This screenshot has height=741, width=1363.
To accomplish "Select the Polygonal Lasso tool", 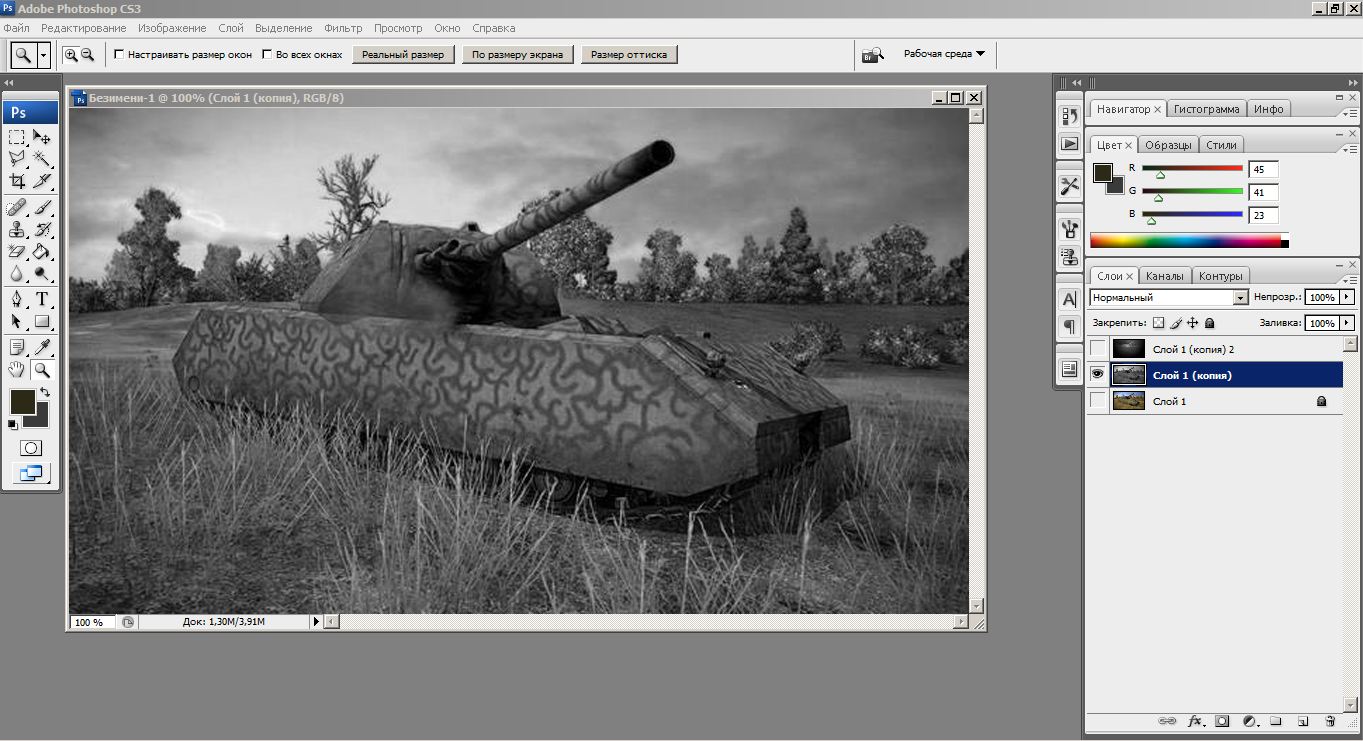I will pos(17,159).
